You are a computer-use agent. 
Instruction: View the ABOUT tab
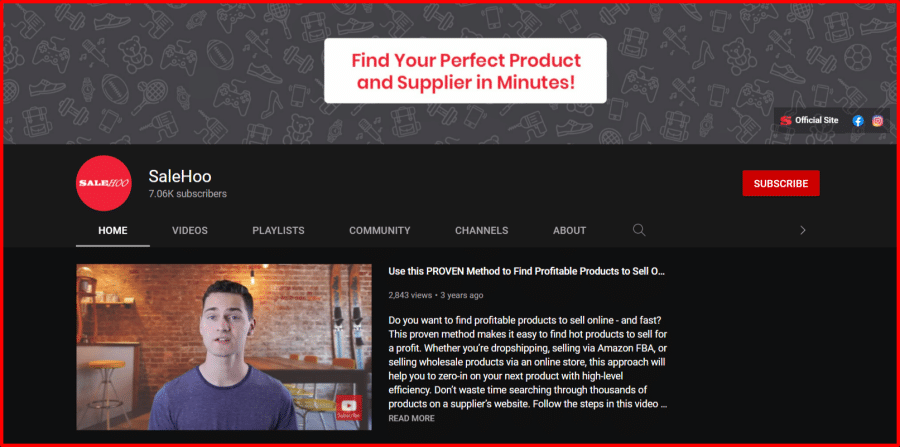click(x=569, y=231)
